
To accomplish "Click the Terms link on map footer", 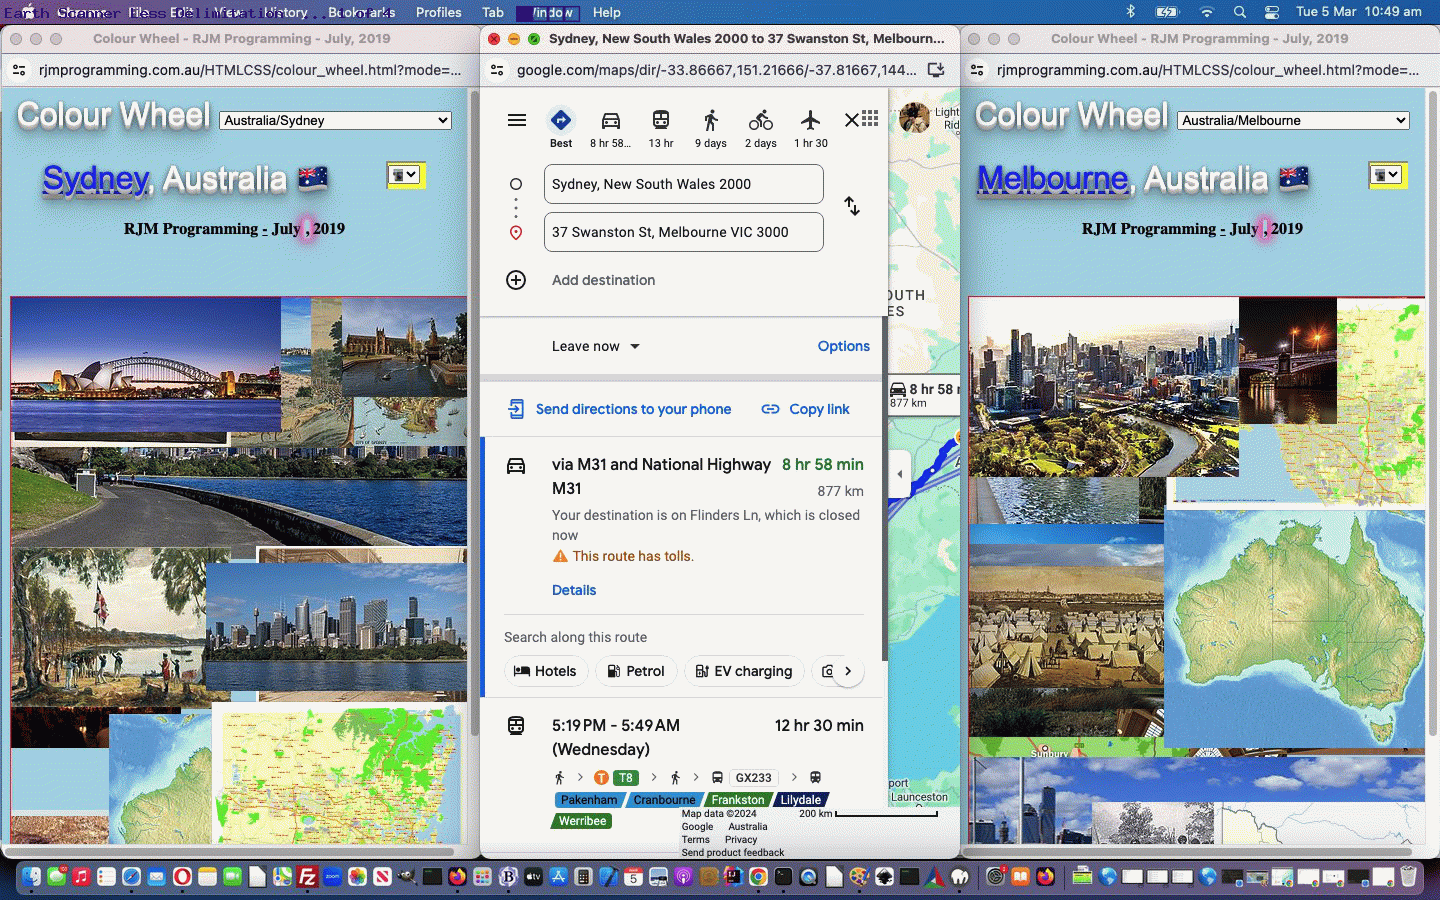I will [x=696, y=840].
